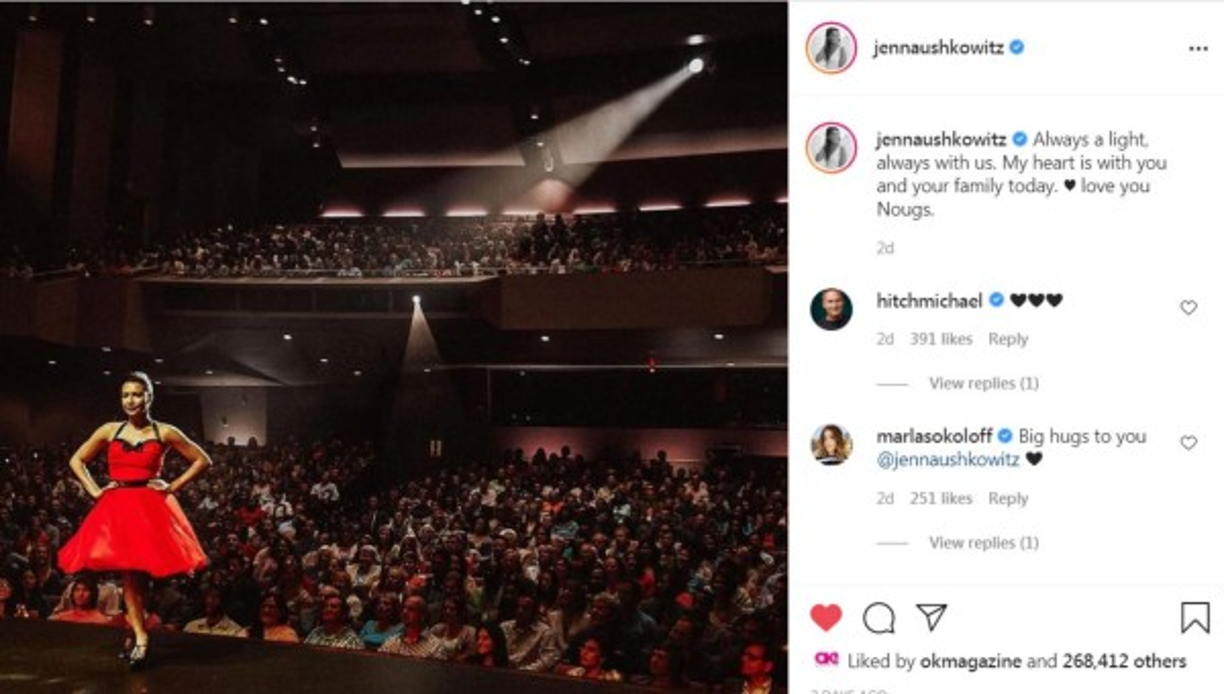Save post with the bookmark icon
The height and width of the screenshot is (694, 1224).
click(x=1195, y=618)
